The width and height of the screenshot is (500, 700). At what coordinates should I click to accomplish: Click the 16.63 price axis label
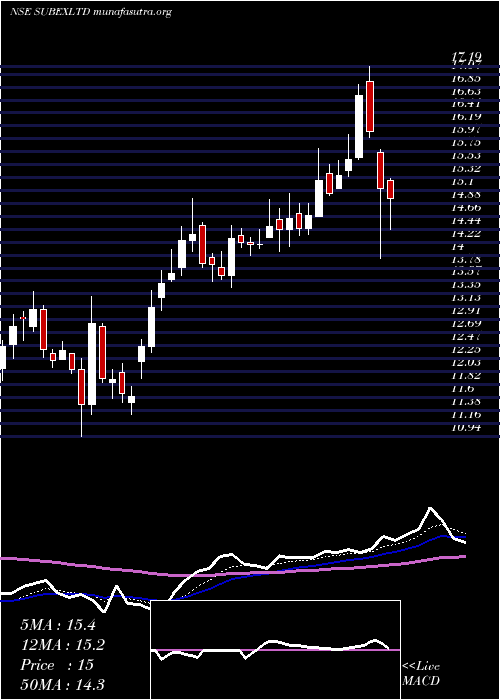click(466, 92)
